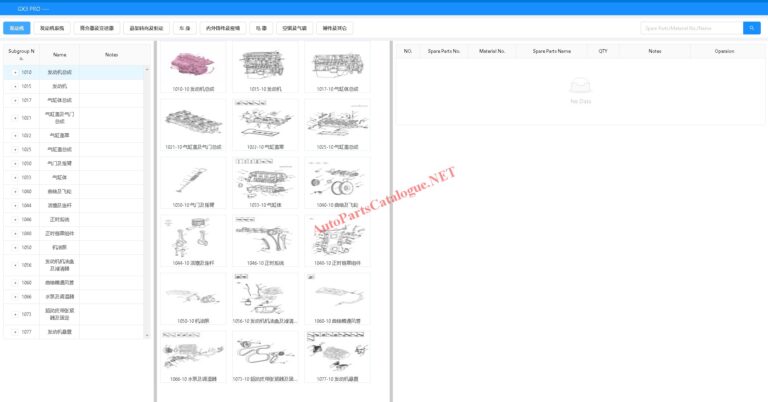This screenshot has width=768, height=402.
Task: Select the highlighted first blue category tab
Action: (x=17, y=28)
